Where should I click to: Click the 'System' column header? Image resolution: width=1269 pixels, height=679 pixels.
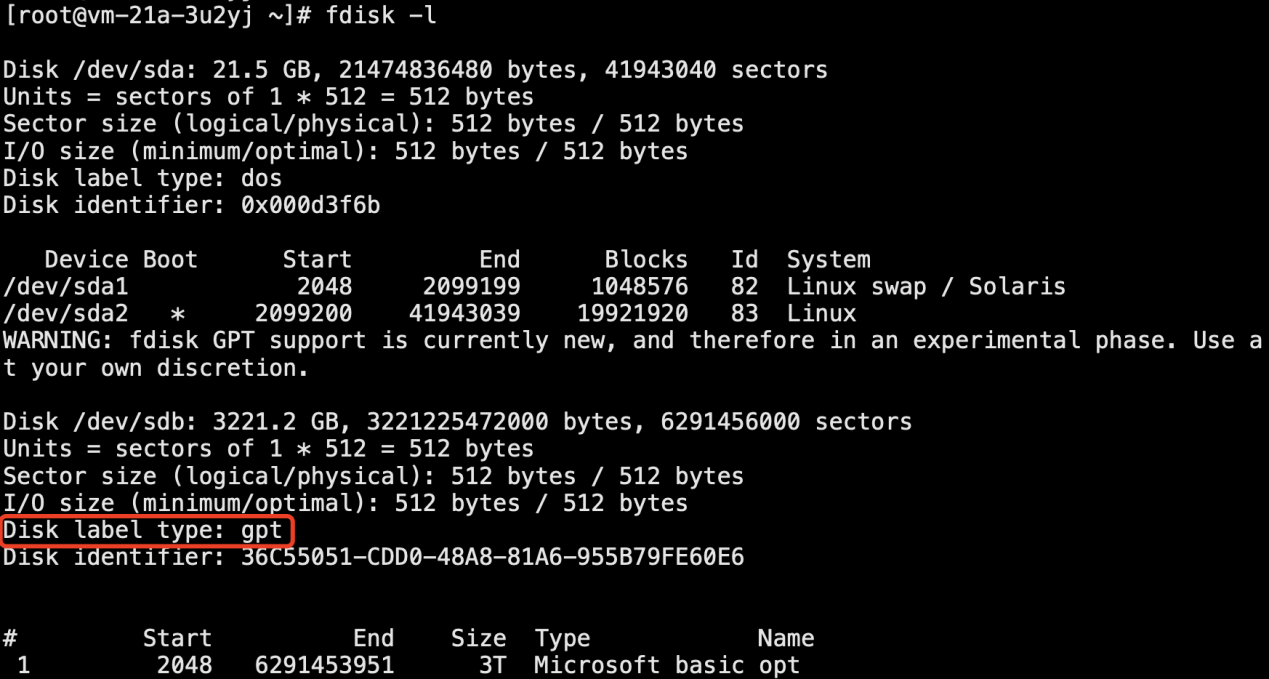[x=828, y=260]
